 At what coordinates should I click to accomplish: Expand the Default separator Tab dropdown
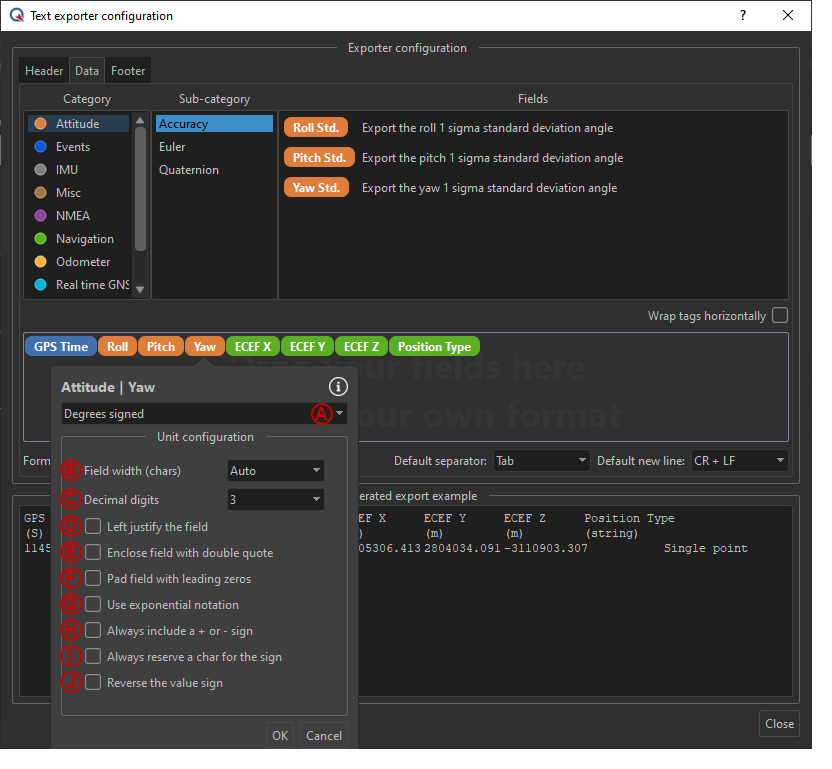[541, 461]
